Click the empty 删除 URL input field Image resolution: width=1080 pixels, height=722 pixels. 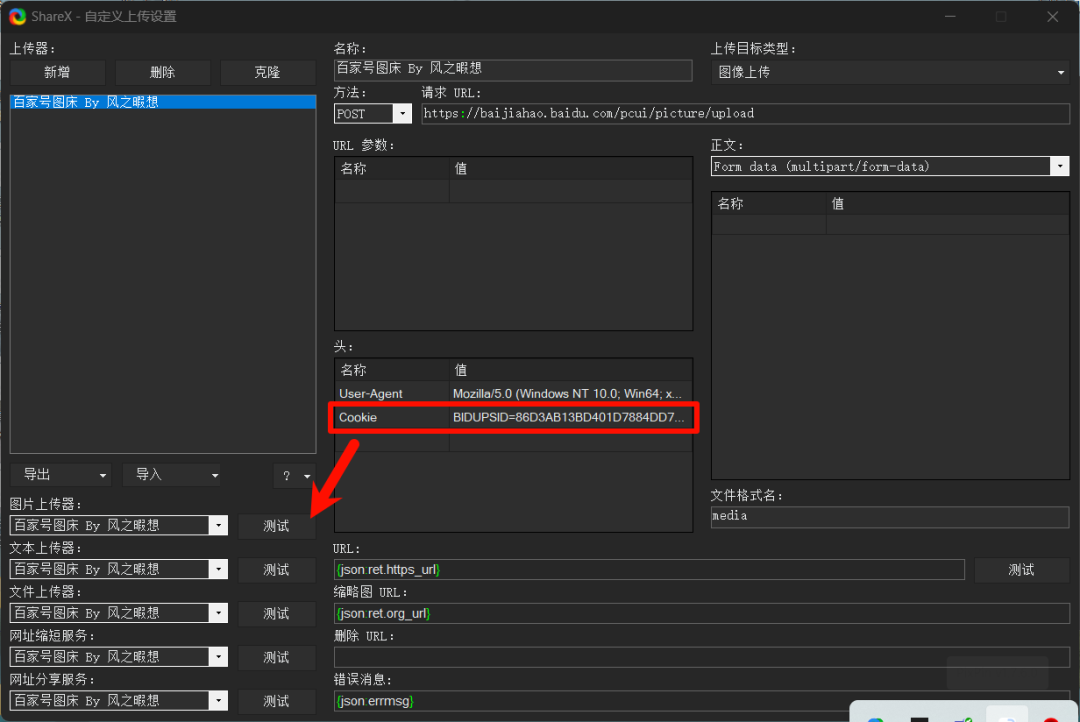point(702,657)
